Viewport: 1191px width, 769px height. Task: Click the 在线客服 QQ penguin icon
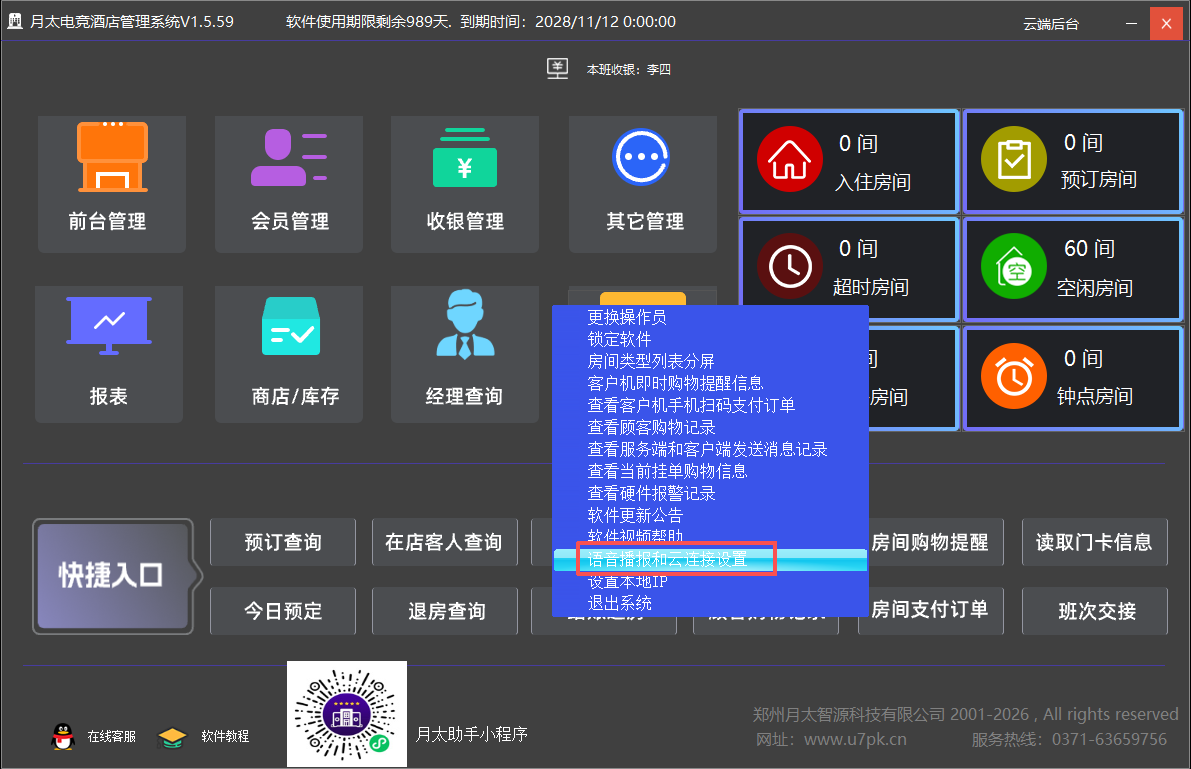63,736
